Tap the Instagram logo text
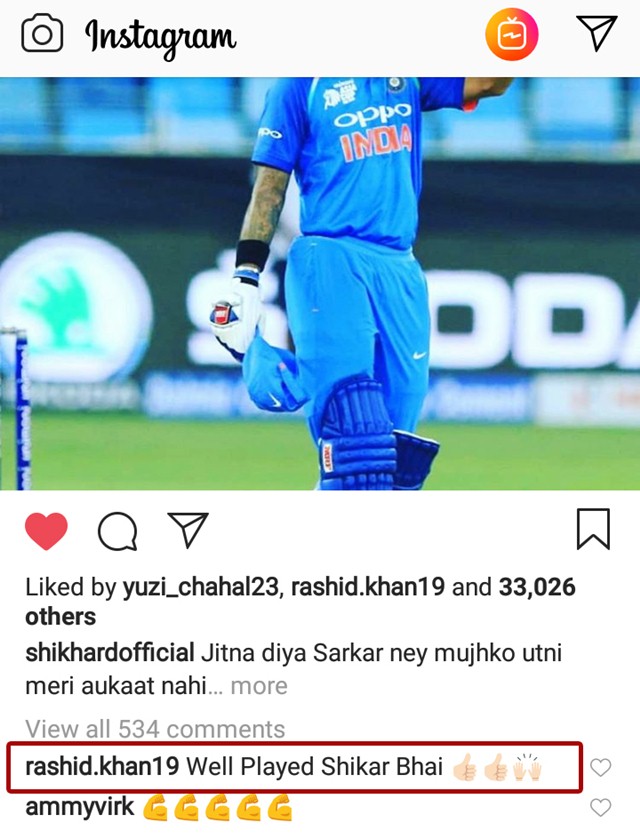640x837 pixels. [x=160, y=37]
